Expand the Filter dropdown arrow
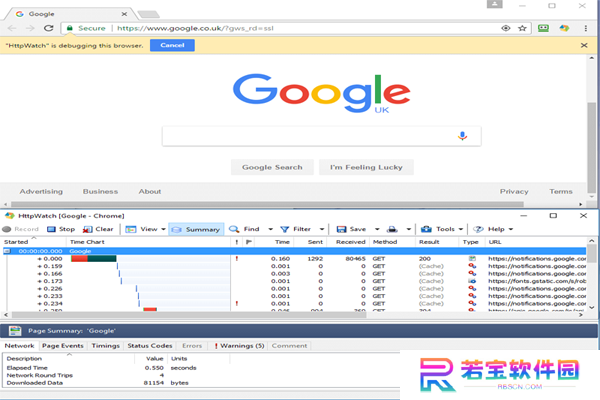The image size is (600, 400). (322, 229)
